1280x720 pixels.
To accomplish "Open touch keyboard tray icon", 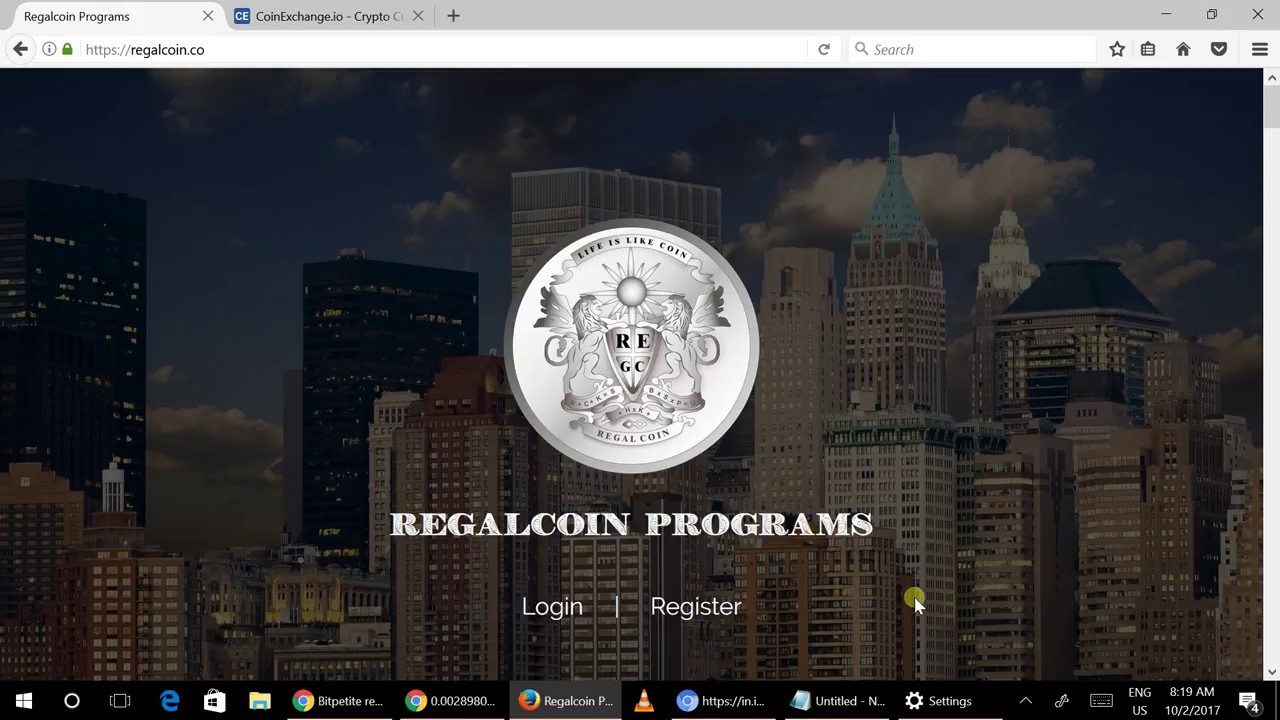I will coord(1101,701).
